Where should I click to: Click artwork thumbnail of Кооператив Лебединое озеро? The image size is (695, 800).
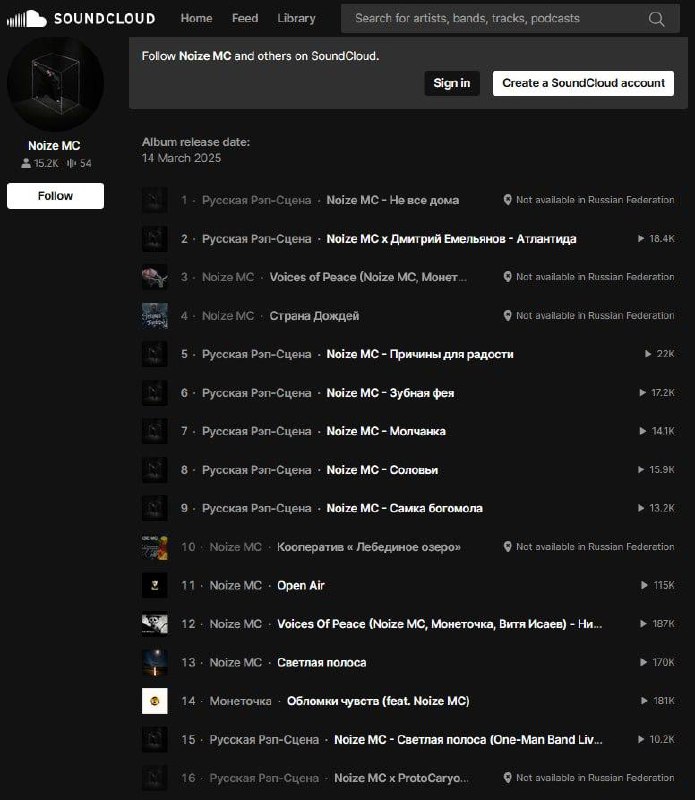[x=155, y=547]
